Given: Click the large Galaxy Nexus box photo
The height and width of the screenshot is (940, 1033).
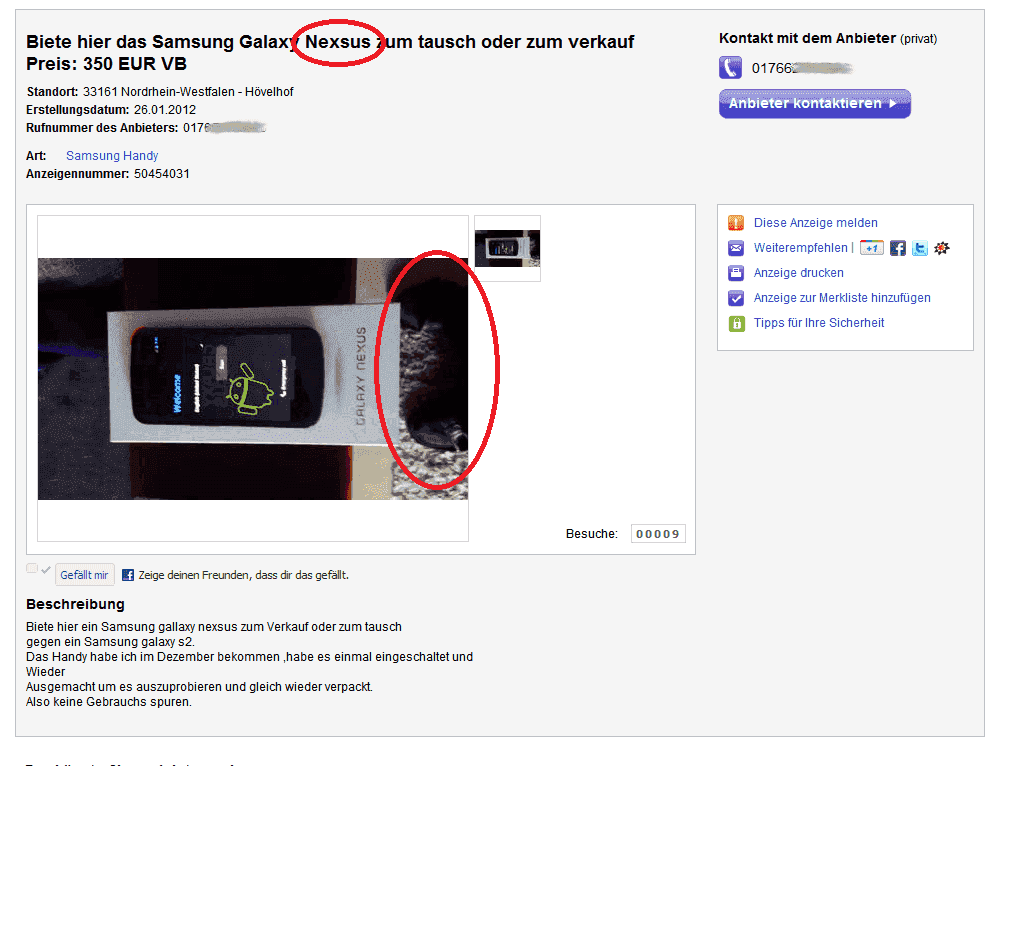Looking at the screenshot, I should (253, 379).
